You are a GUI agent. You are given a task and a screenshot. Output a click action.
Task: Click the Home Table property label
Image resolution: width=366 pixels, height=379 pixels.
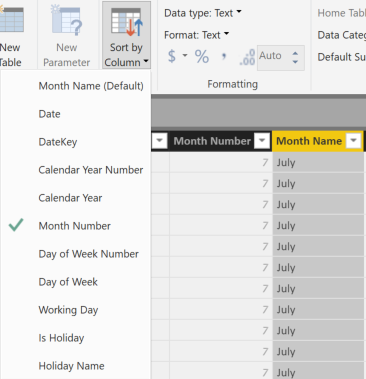[342, 13]
